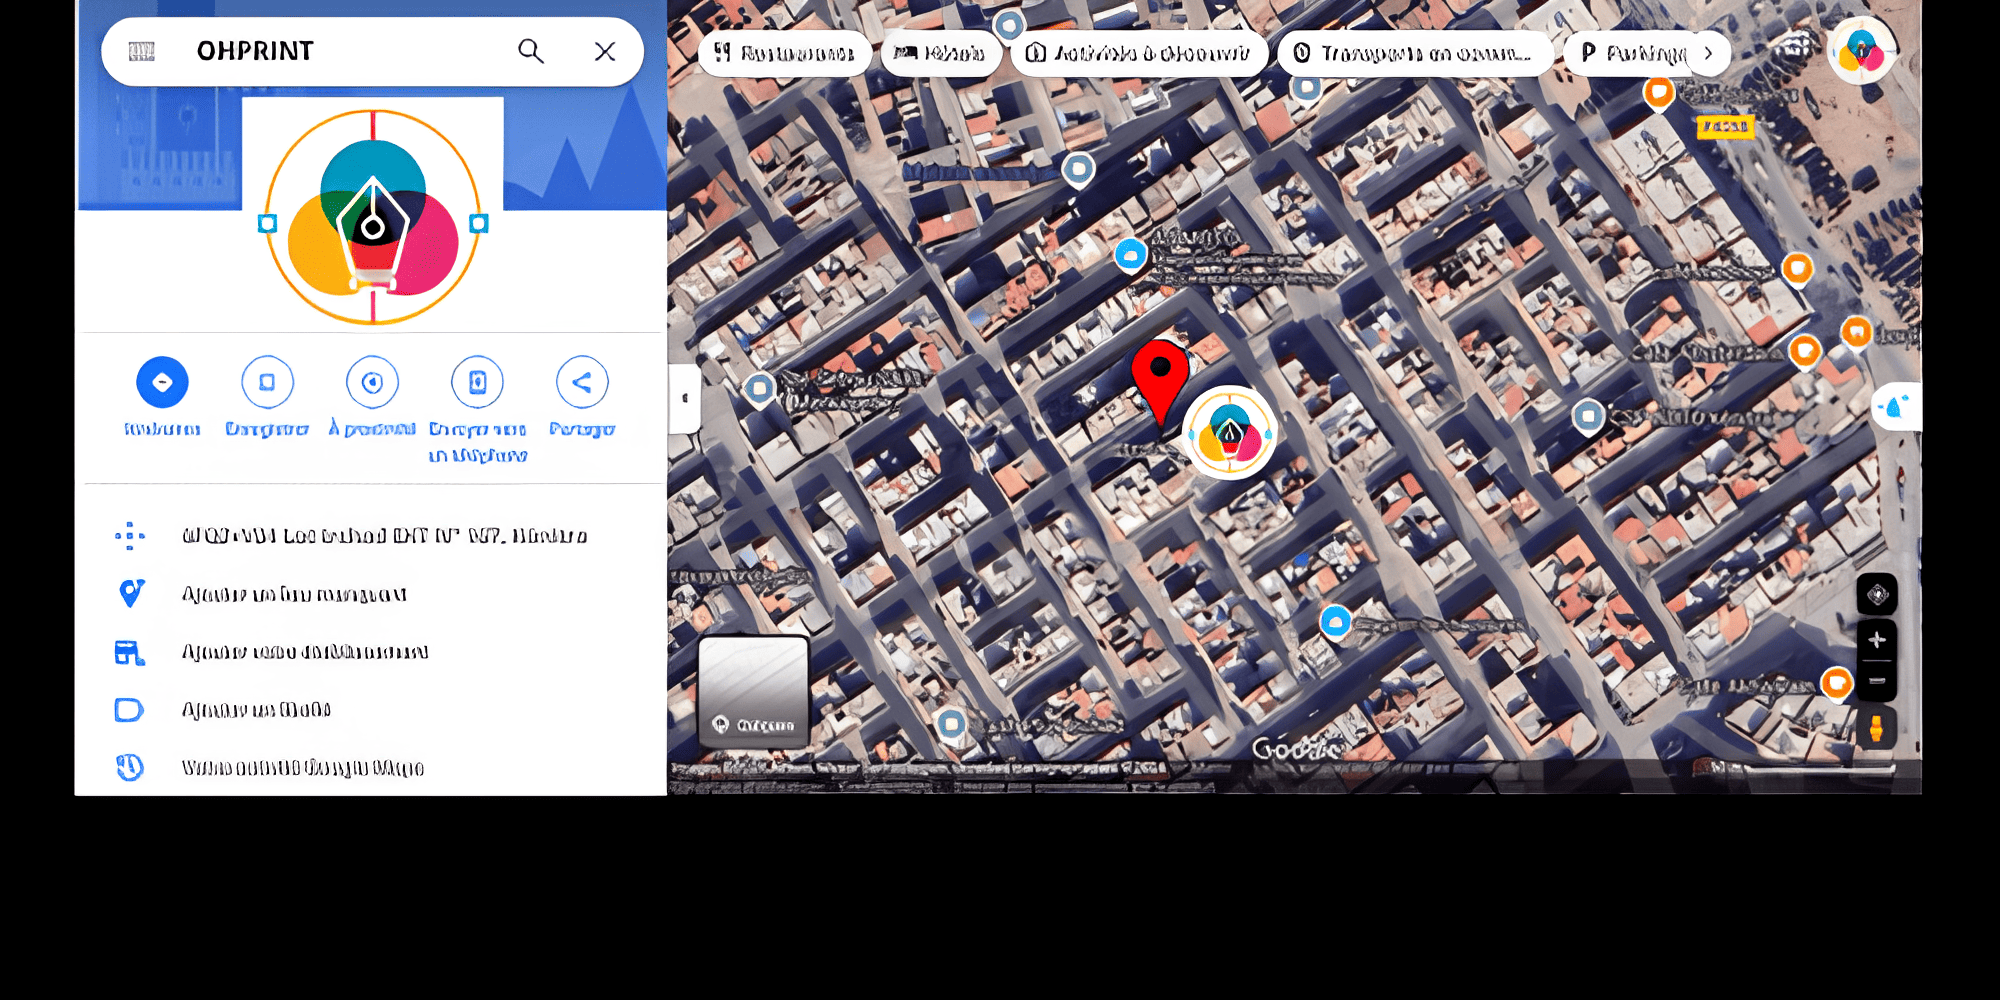Click the search magnifier icon
The height and width of the screenshot is (1000, 2000).
[x=530, y=51]
